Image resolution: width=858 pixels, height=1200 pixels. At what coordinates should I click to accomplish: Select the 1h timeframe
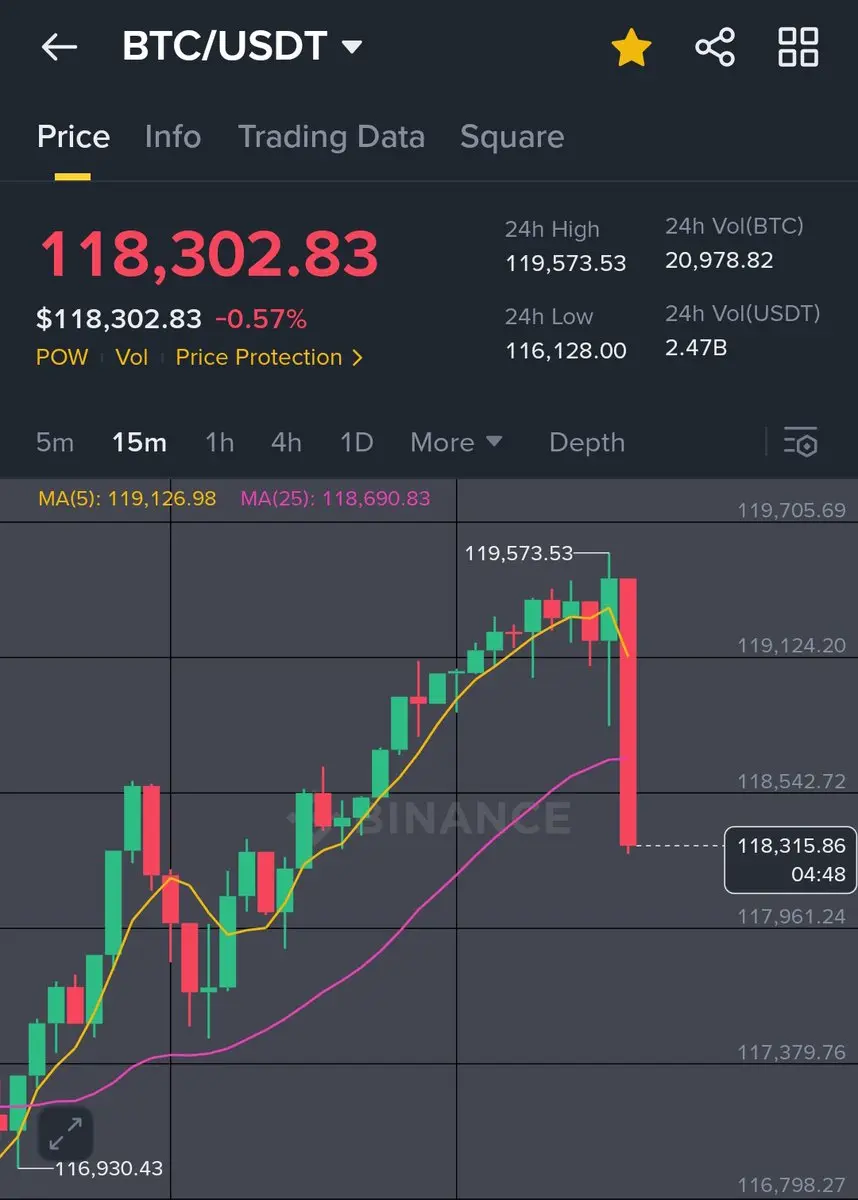(219, 442)
